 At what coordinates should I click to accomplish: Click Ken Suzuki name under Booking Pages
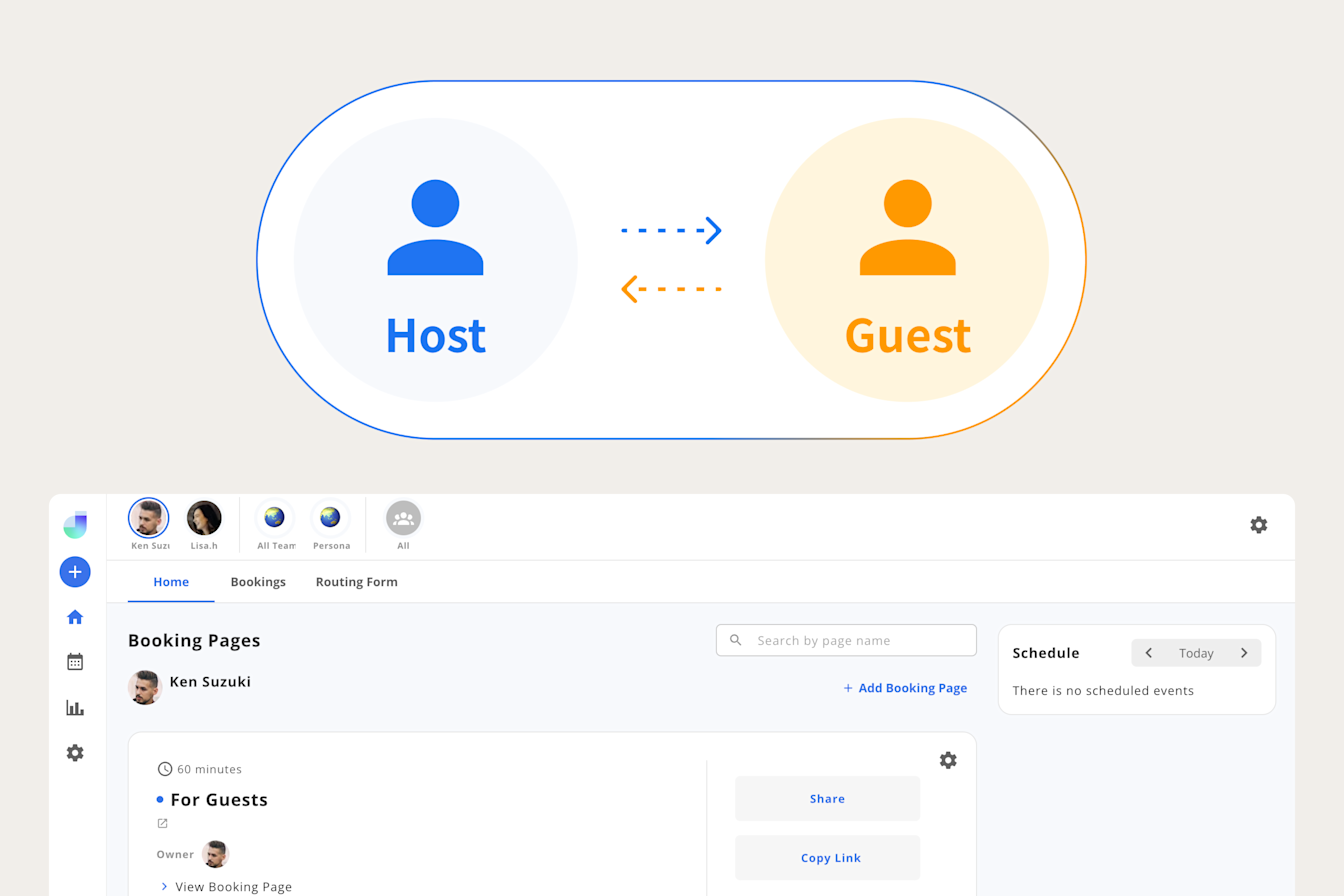click(x=210, y=682)
